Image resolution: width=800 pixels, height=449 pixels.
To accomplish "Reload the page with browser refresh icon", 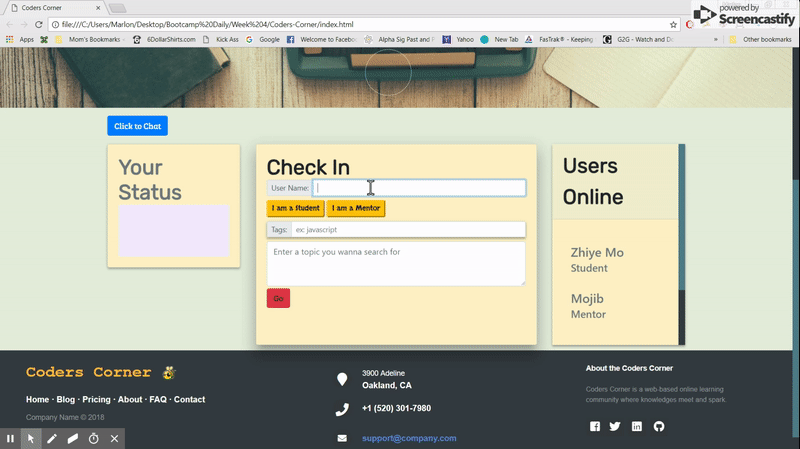I will pyautogui.click(x=38, y=24).
